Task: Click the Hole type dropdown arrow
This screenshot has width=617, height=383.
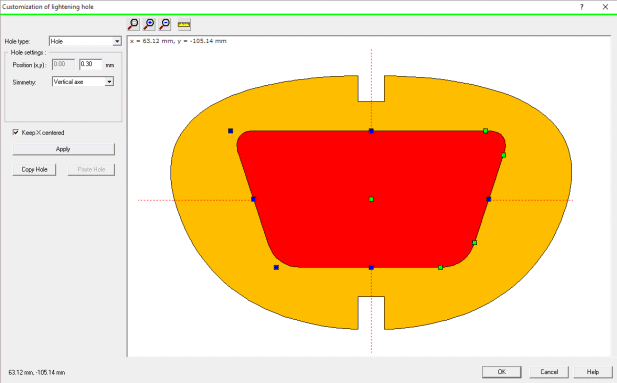Action: (117, 41)
